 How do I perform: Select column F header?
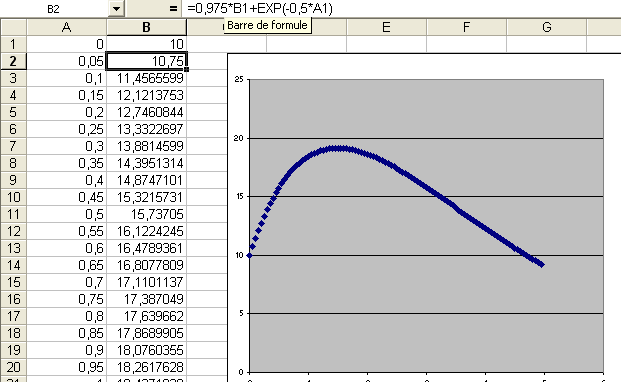point(467,27)
